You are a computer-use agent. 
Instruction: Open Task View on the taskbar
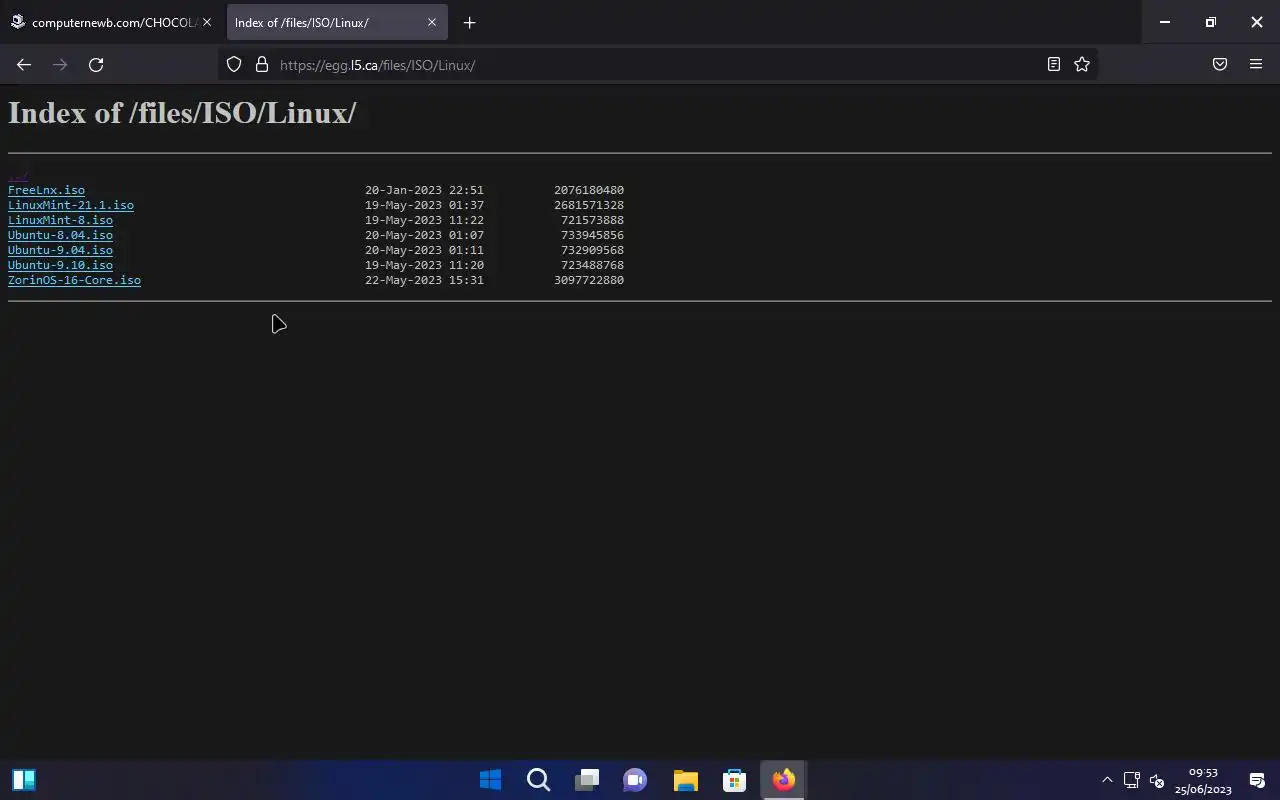587,780
